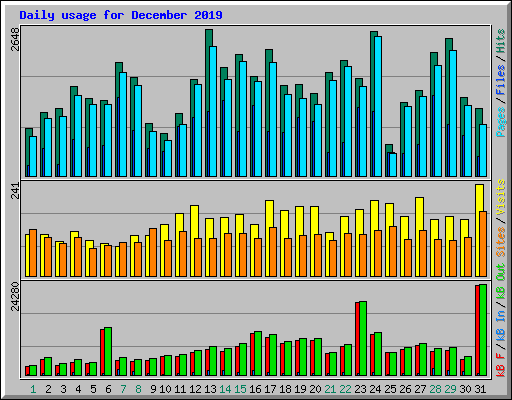Viewport: 512px width, 400px height.
Task: Click green weekend day label 22
Action: tap(345, 389)
